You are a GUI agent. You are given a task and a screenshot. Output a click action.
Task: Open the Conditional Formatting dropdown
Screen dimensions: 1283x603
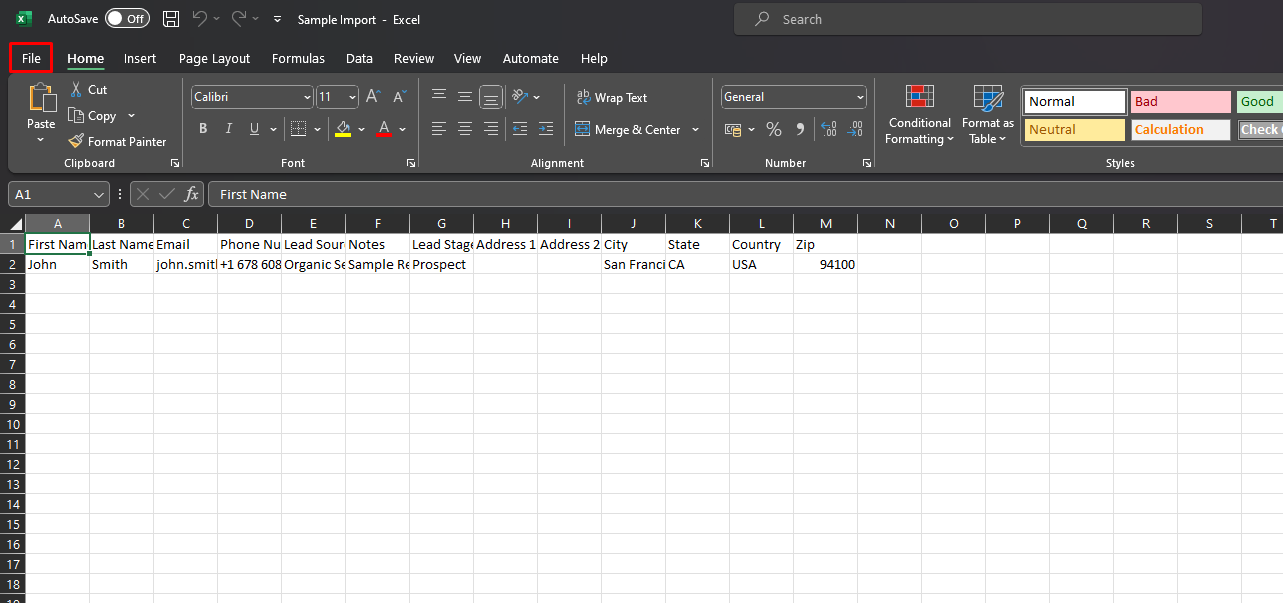tap(919, 116)
